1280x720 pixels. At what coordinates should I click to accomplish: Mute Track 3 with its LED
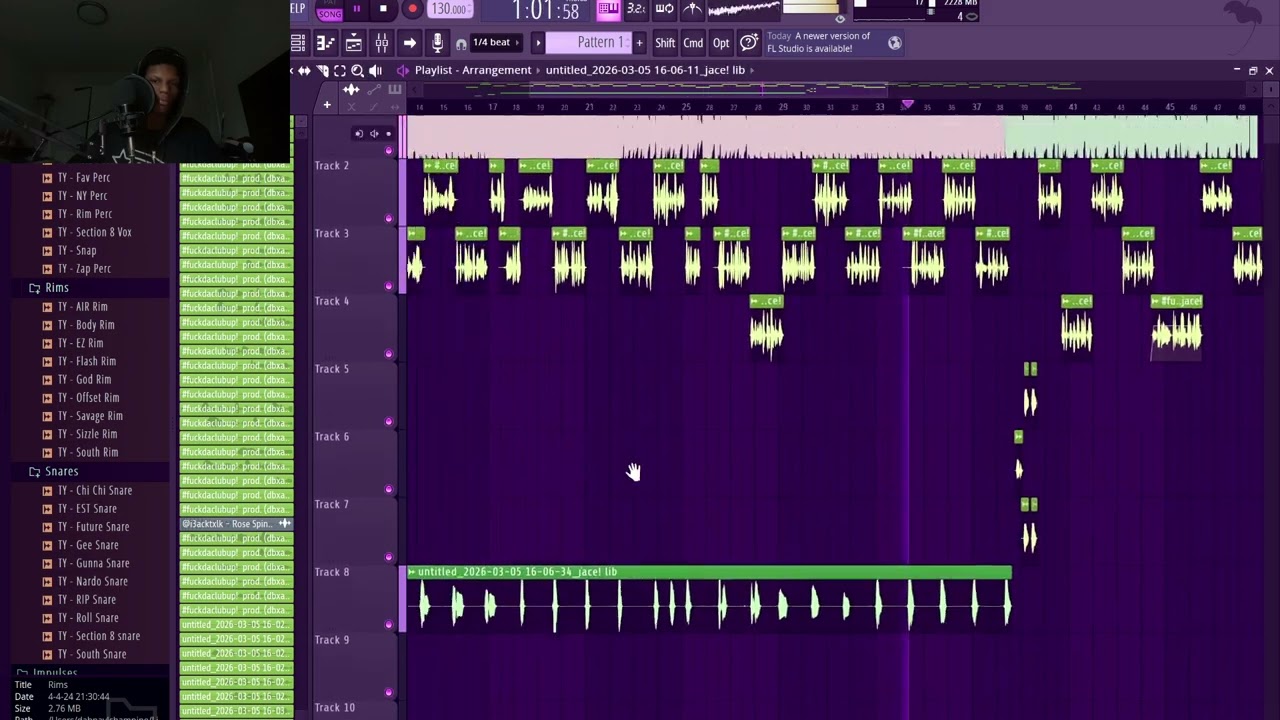pyautogui.click(x=389, y=286)
